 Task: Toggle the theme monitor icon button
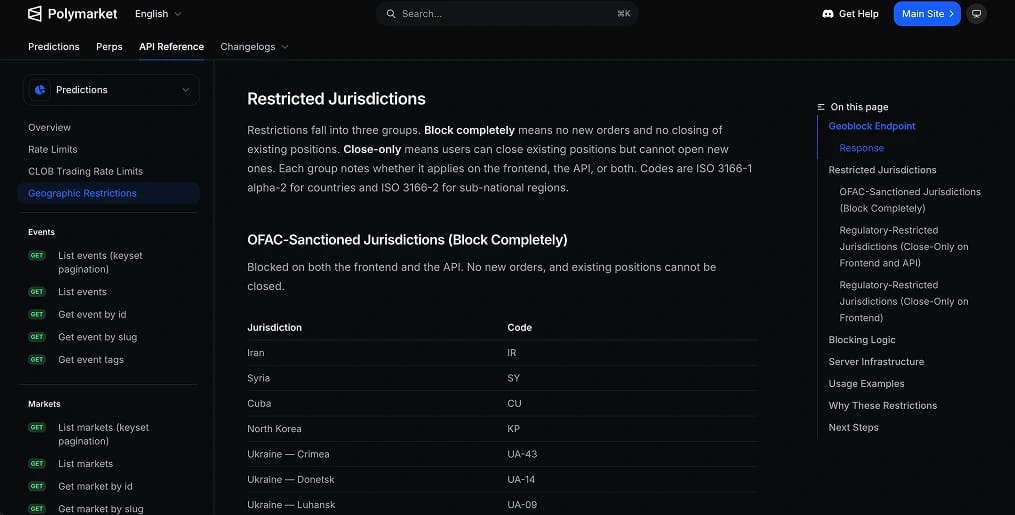coord(976,14)
